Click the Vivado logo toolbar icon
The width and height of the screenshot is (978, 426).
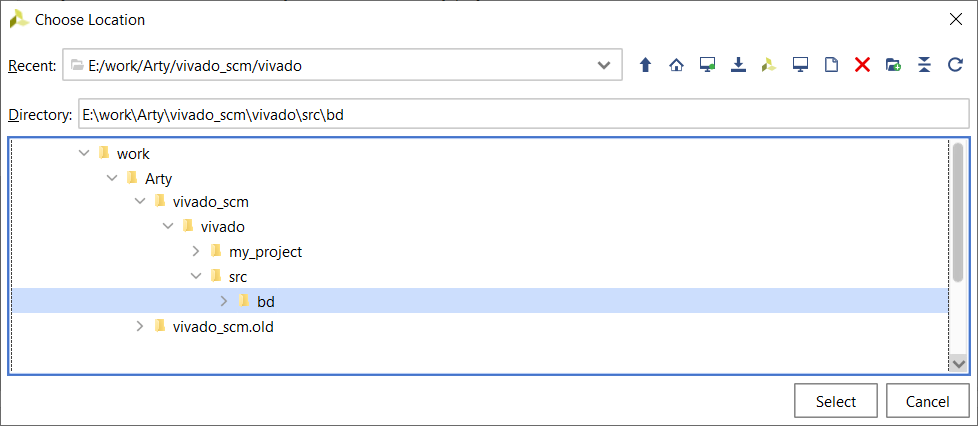click(x=769, y=65)
